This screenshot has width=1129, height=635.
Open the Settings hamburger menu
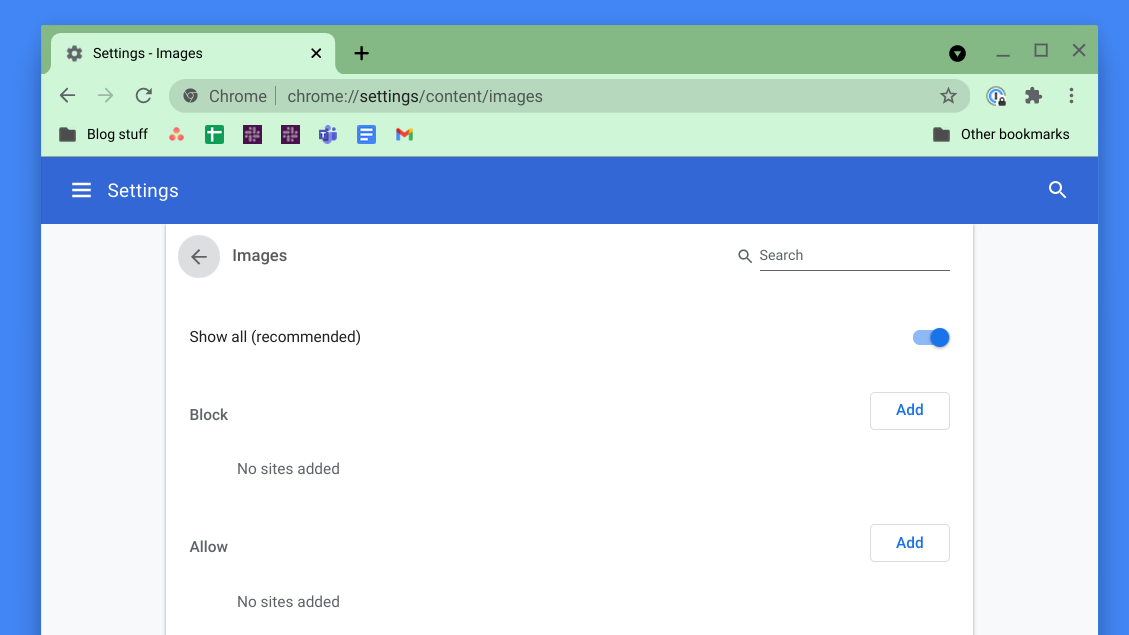click(x=81, y=190)
